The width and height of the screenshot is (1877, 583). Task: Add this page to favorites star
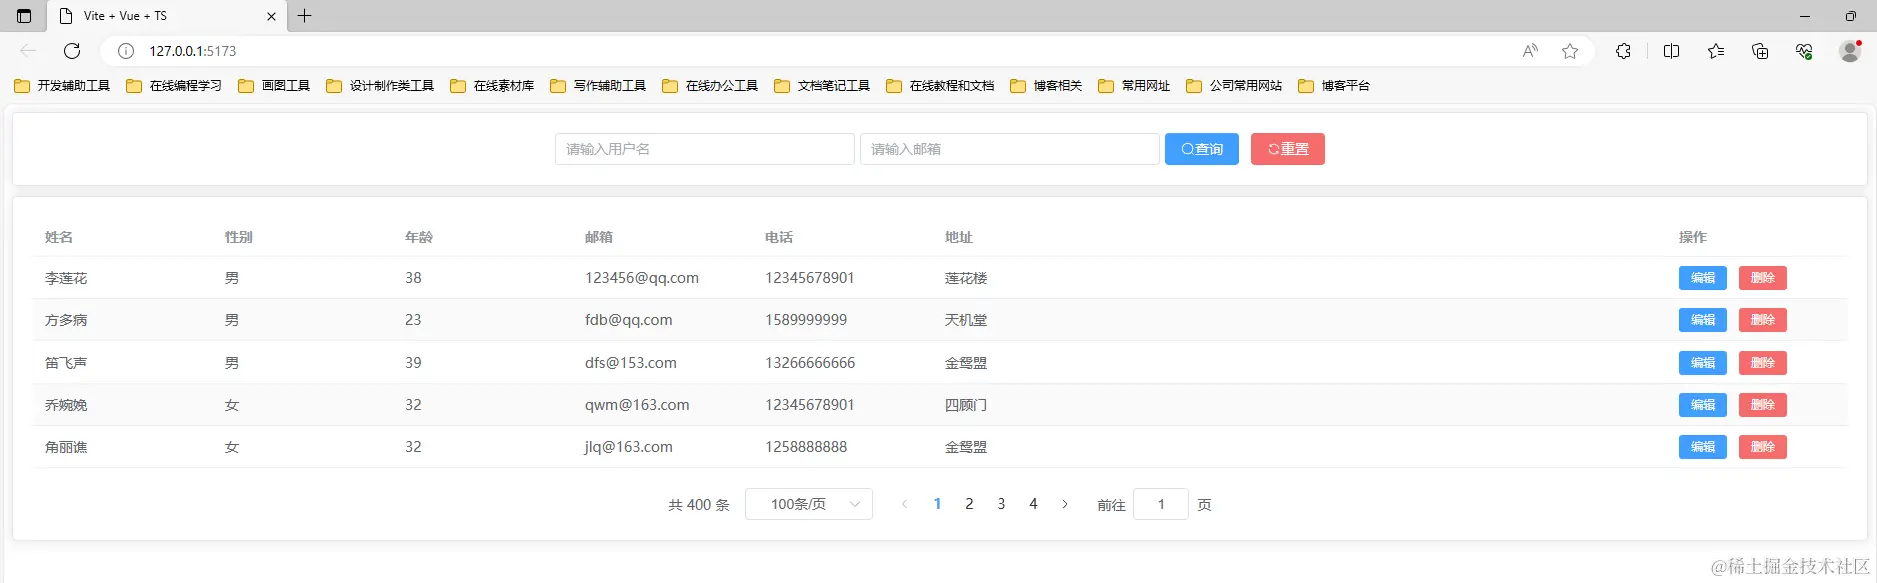click(1570, 51)
